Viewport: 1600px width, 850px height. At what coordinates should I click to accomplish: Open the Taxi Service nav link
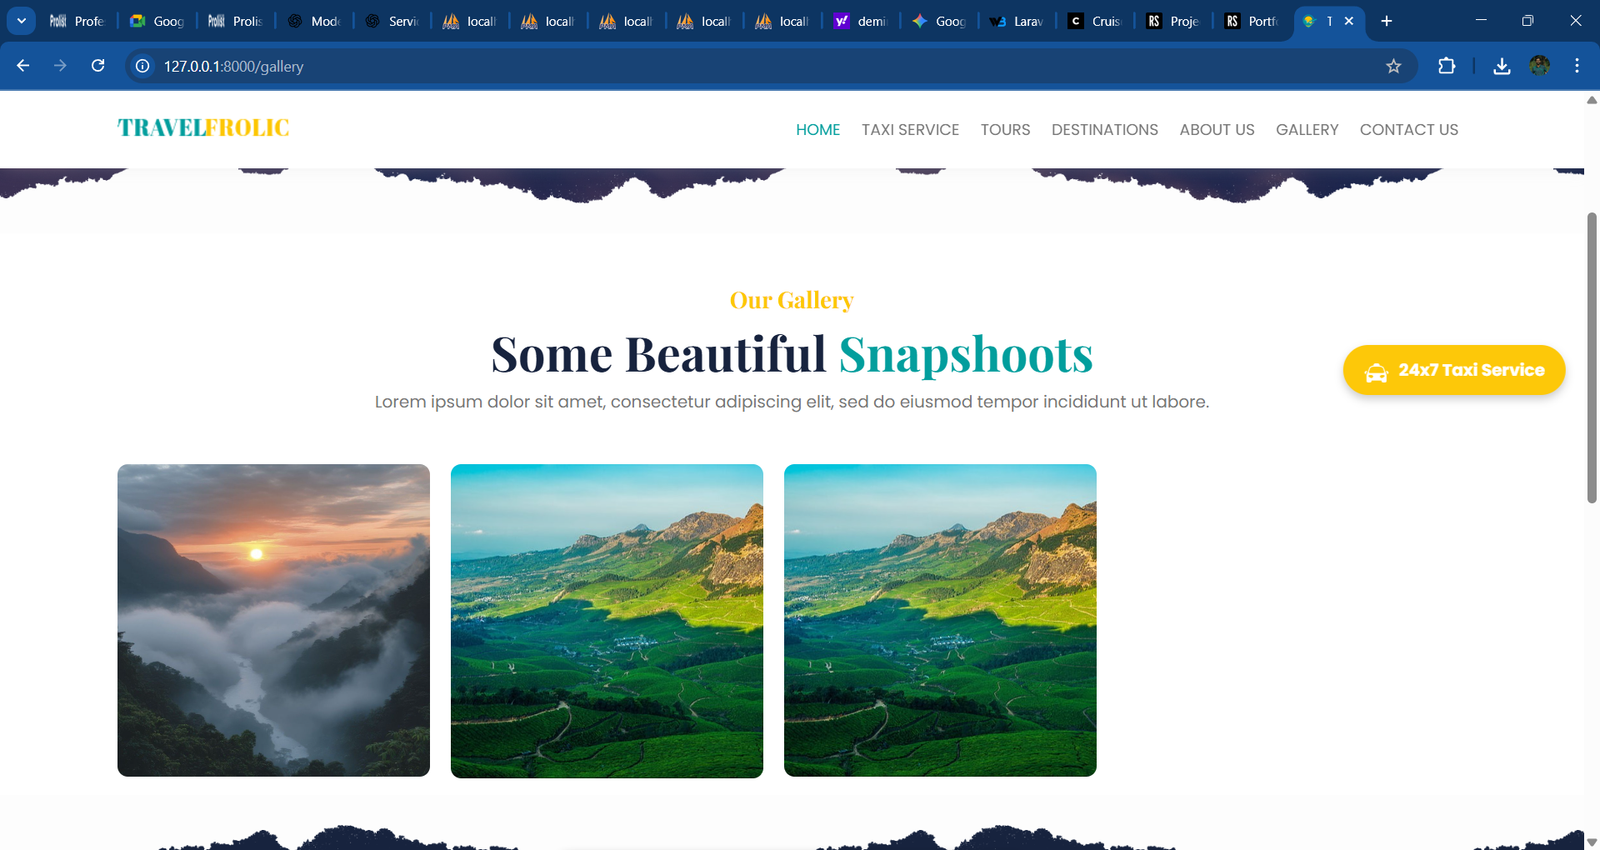coord(910,130)
